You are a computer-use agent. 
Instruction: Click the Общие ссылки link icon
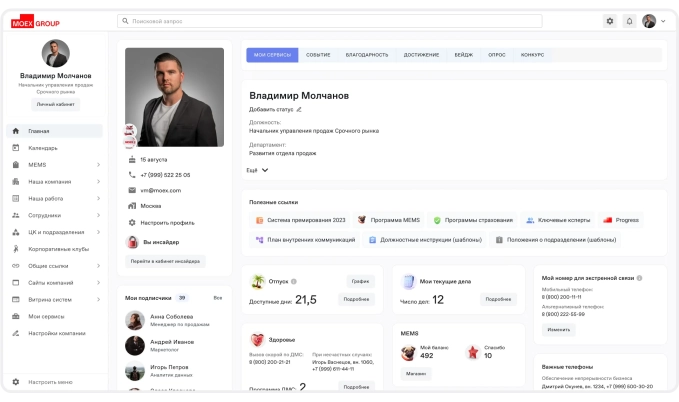pyautogui.click(x=16, y=266)
